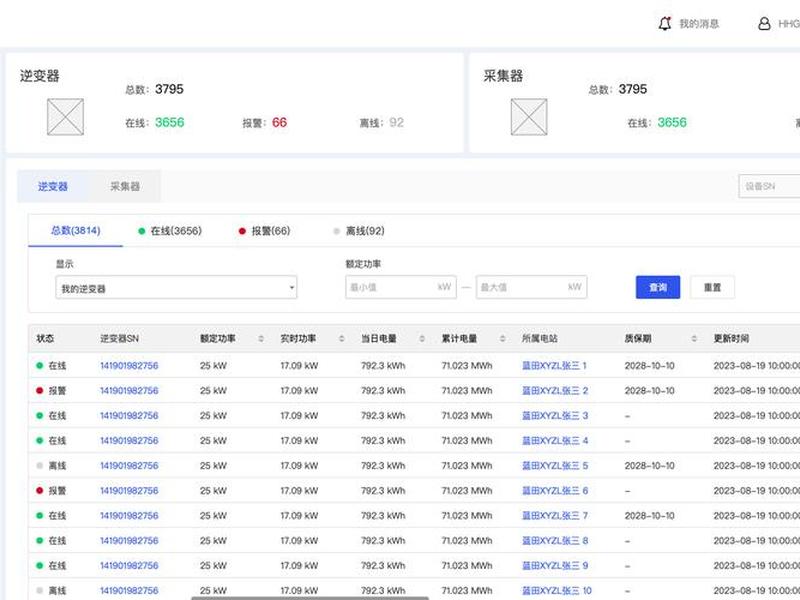Focus the 最小值 rated power field

401,287
